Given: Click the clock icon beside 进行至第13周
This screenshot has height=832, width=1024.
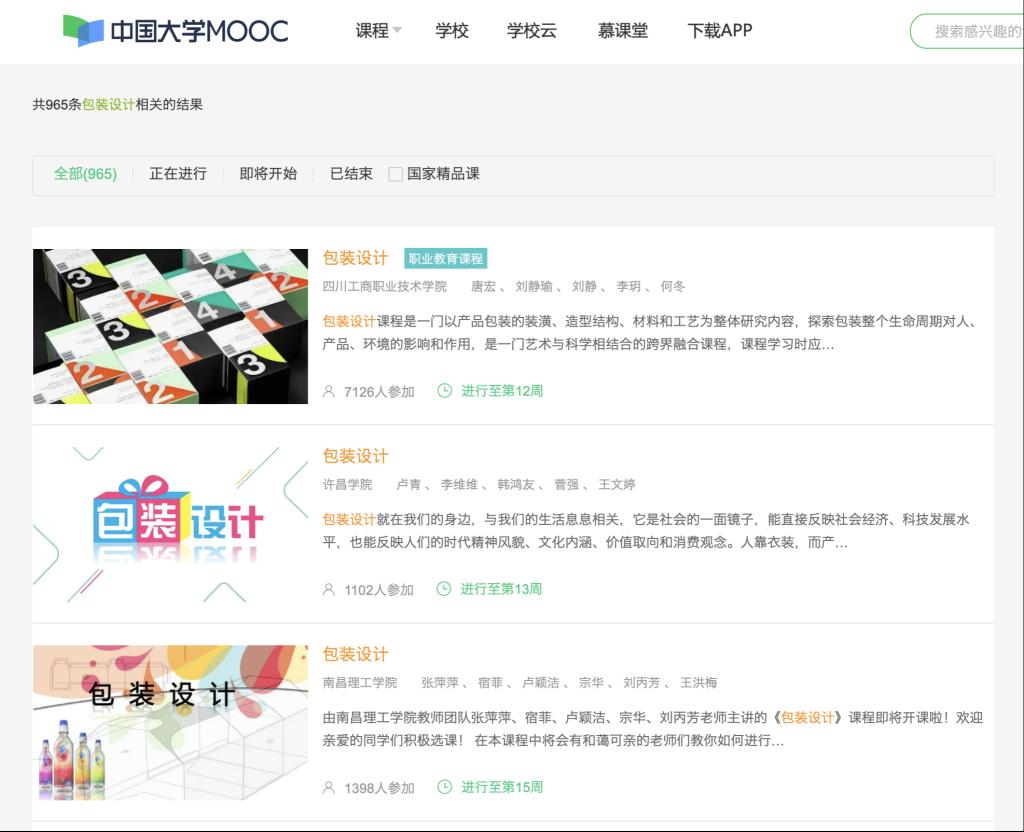Looking at the screenshot, I should (x=443, y=588).
